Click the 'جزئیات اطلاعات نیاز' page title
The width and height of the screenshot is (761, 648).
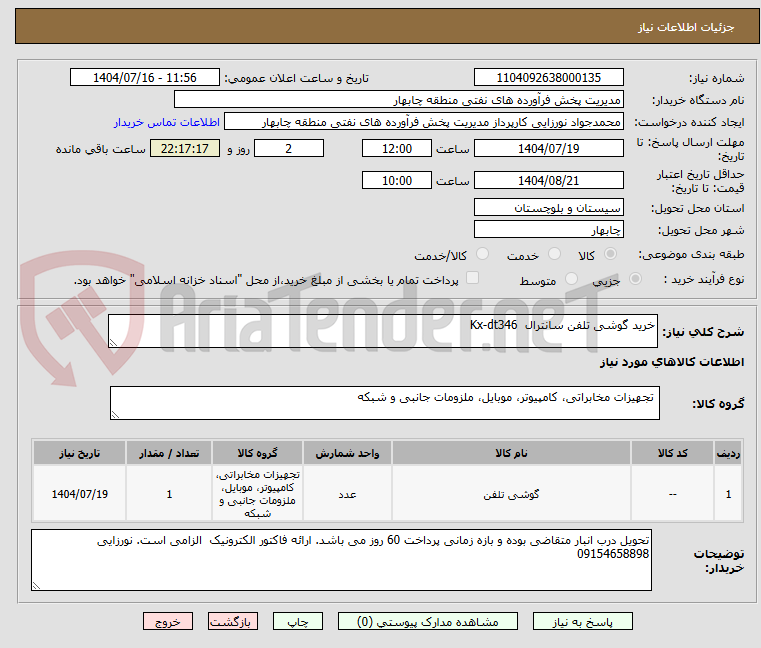685,27
